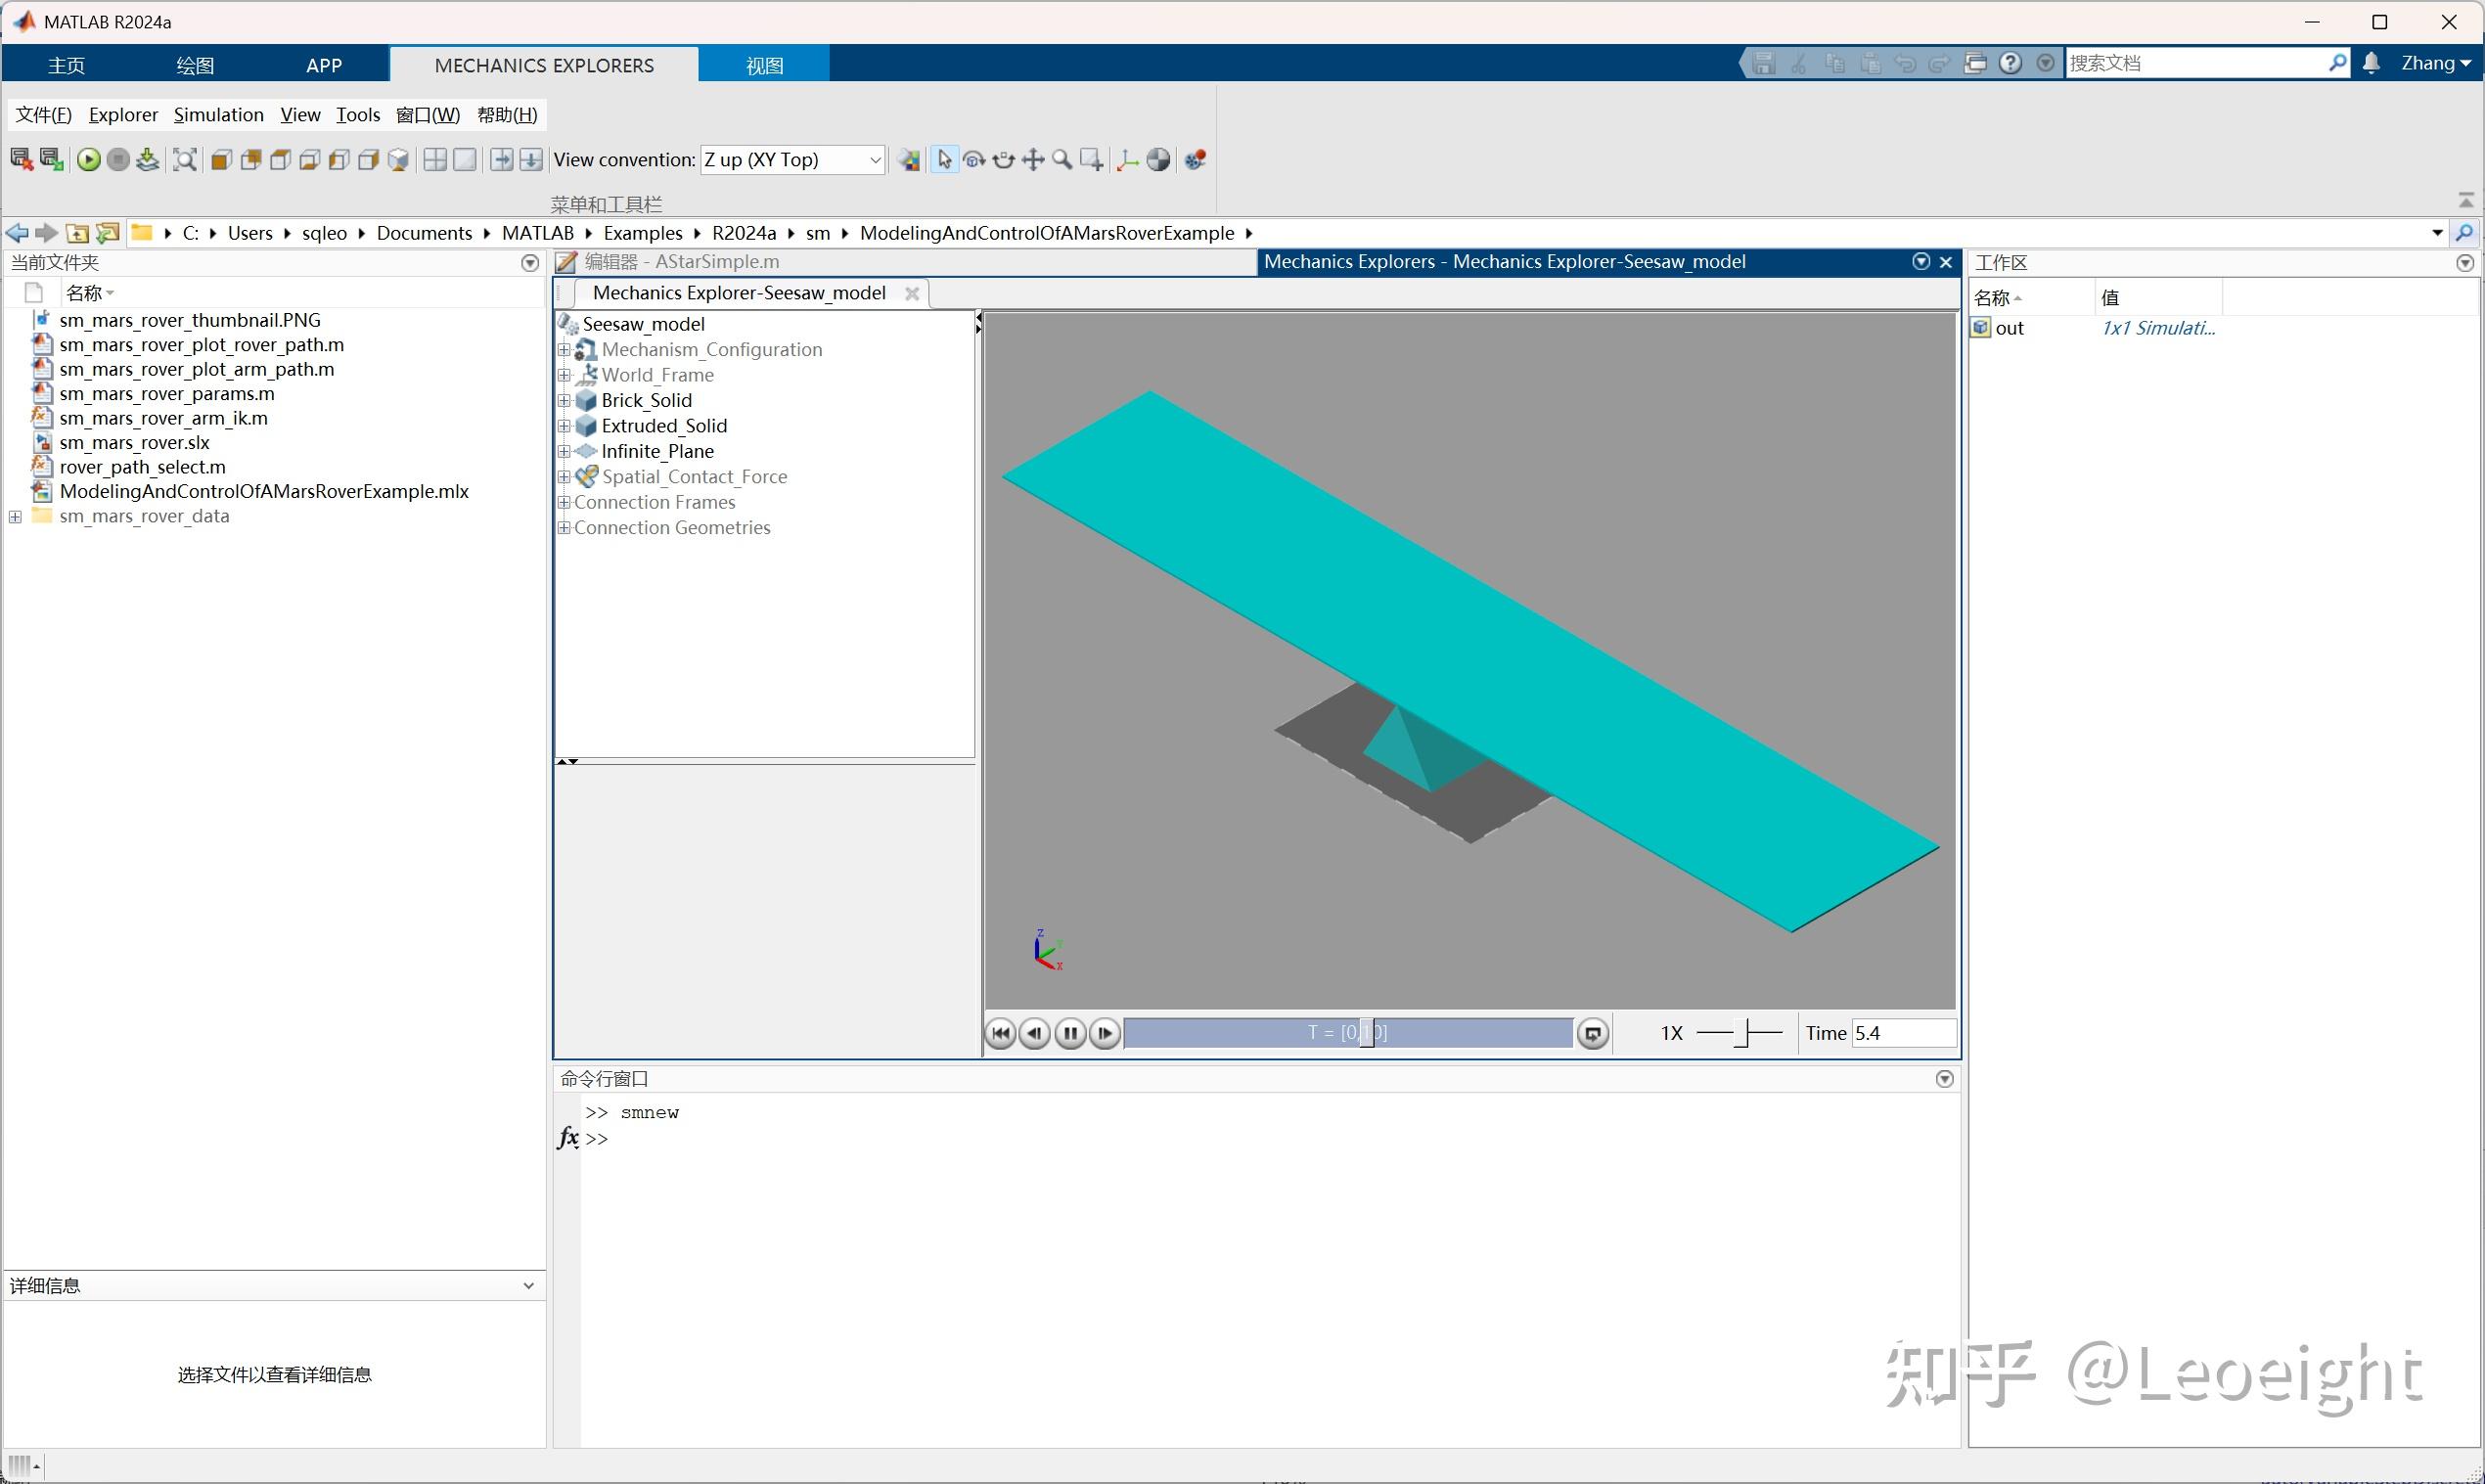This screenshot has height=1484, width=2485.
Task: Open the Simulation menu
Action: pyautogui.click(x=219, y=115)
